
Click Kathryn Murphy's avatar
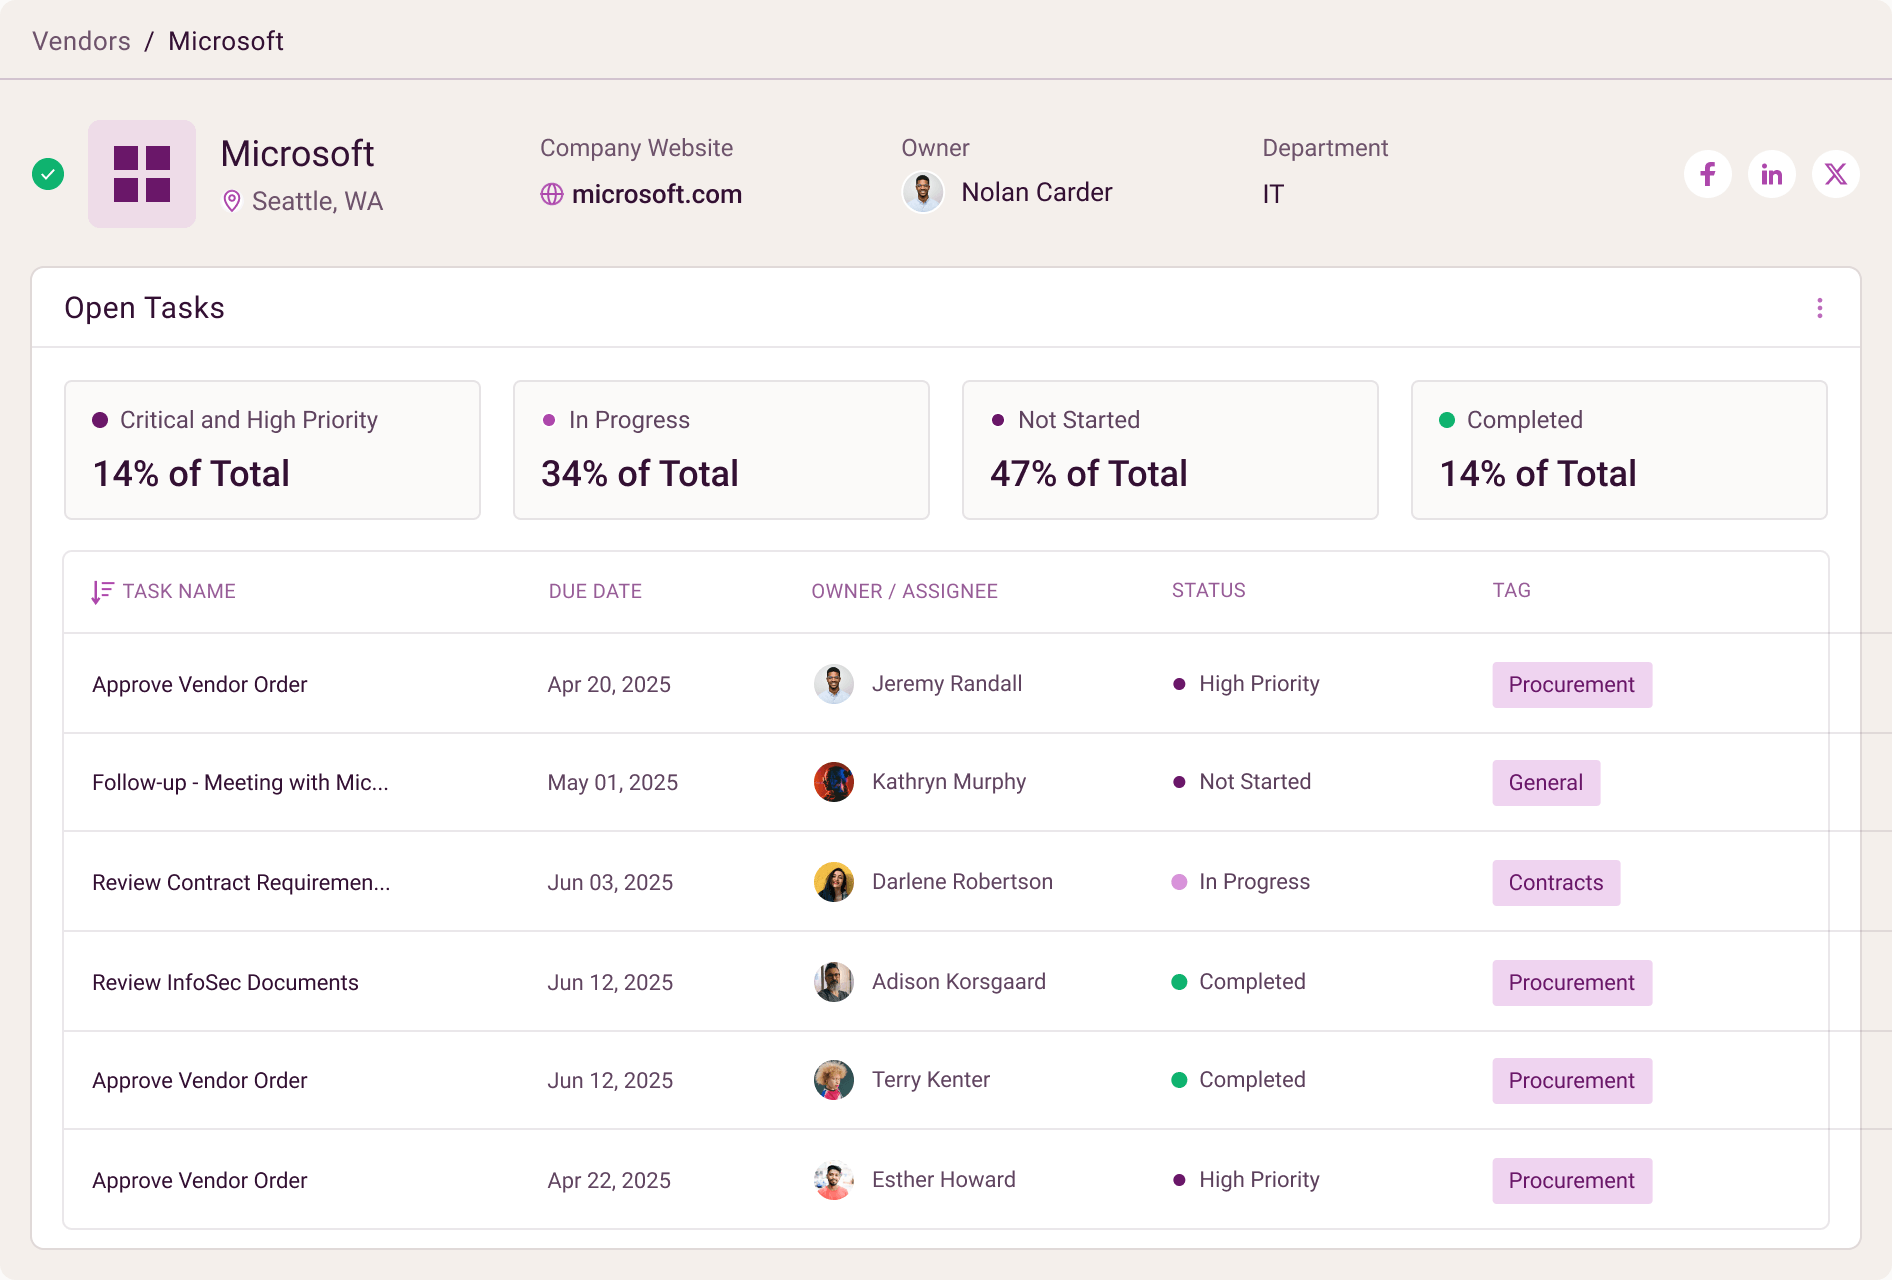[x=834, y=782]
